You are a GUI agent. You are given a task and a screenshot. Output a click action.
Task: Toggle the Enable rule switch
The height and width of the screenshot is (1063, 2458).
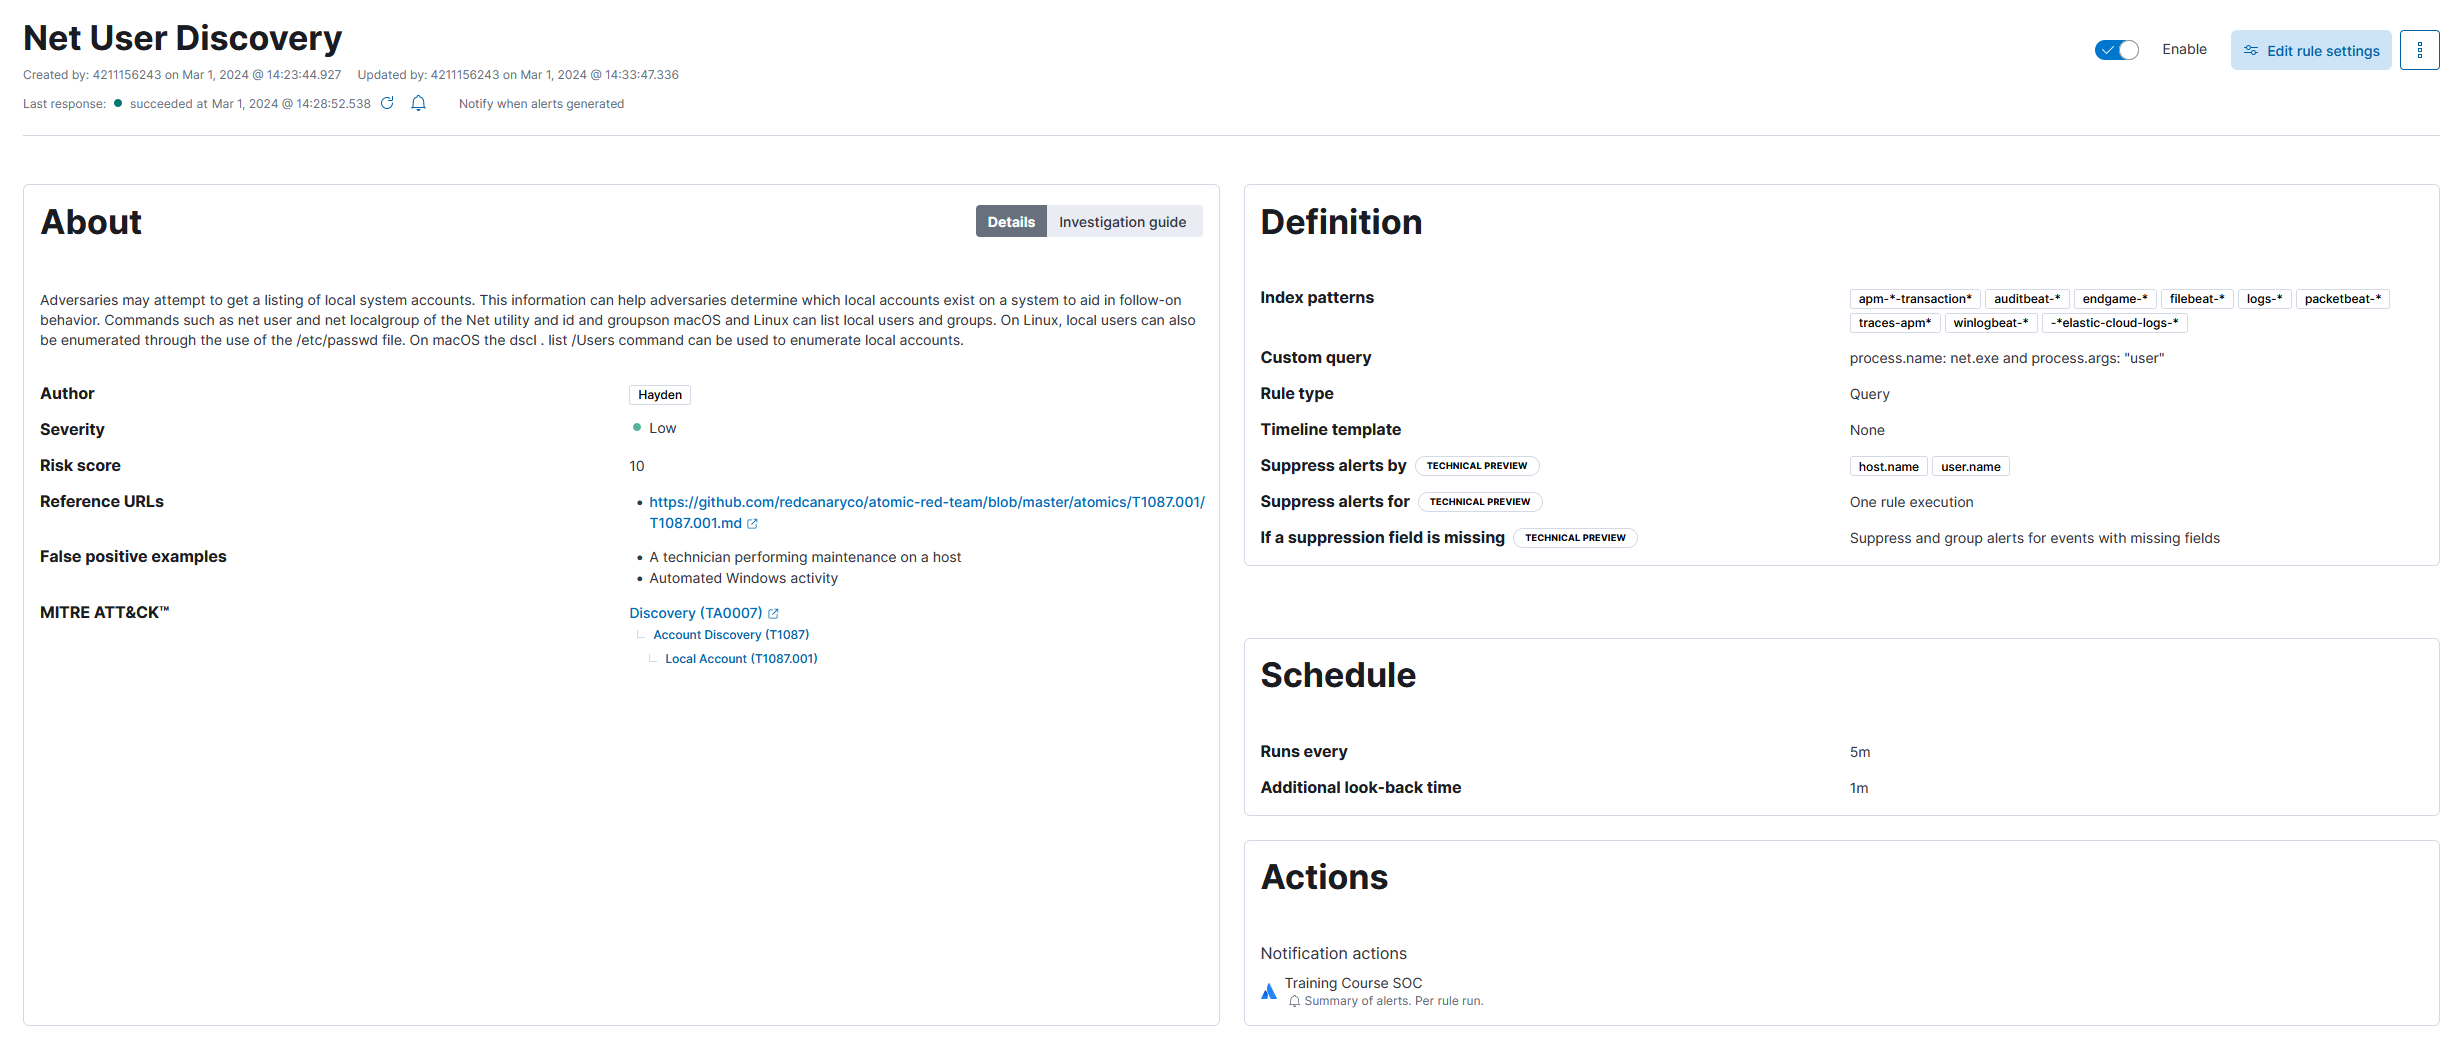2116,50
